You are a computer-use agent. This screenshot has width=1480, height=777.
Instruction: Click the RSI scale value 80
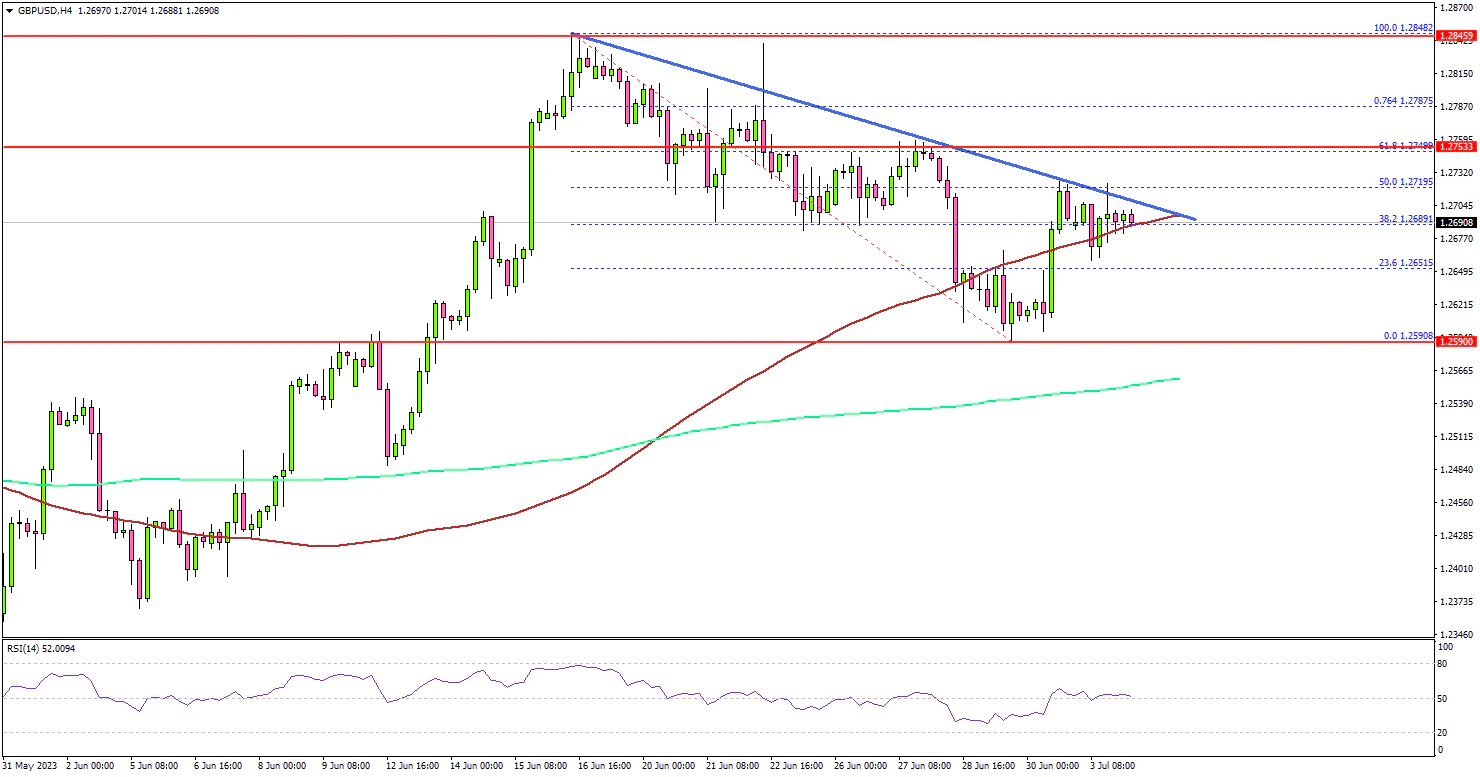tap(1443, 663)
